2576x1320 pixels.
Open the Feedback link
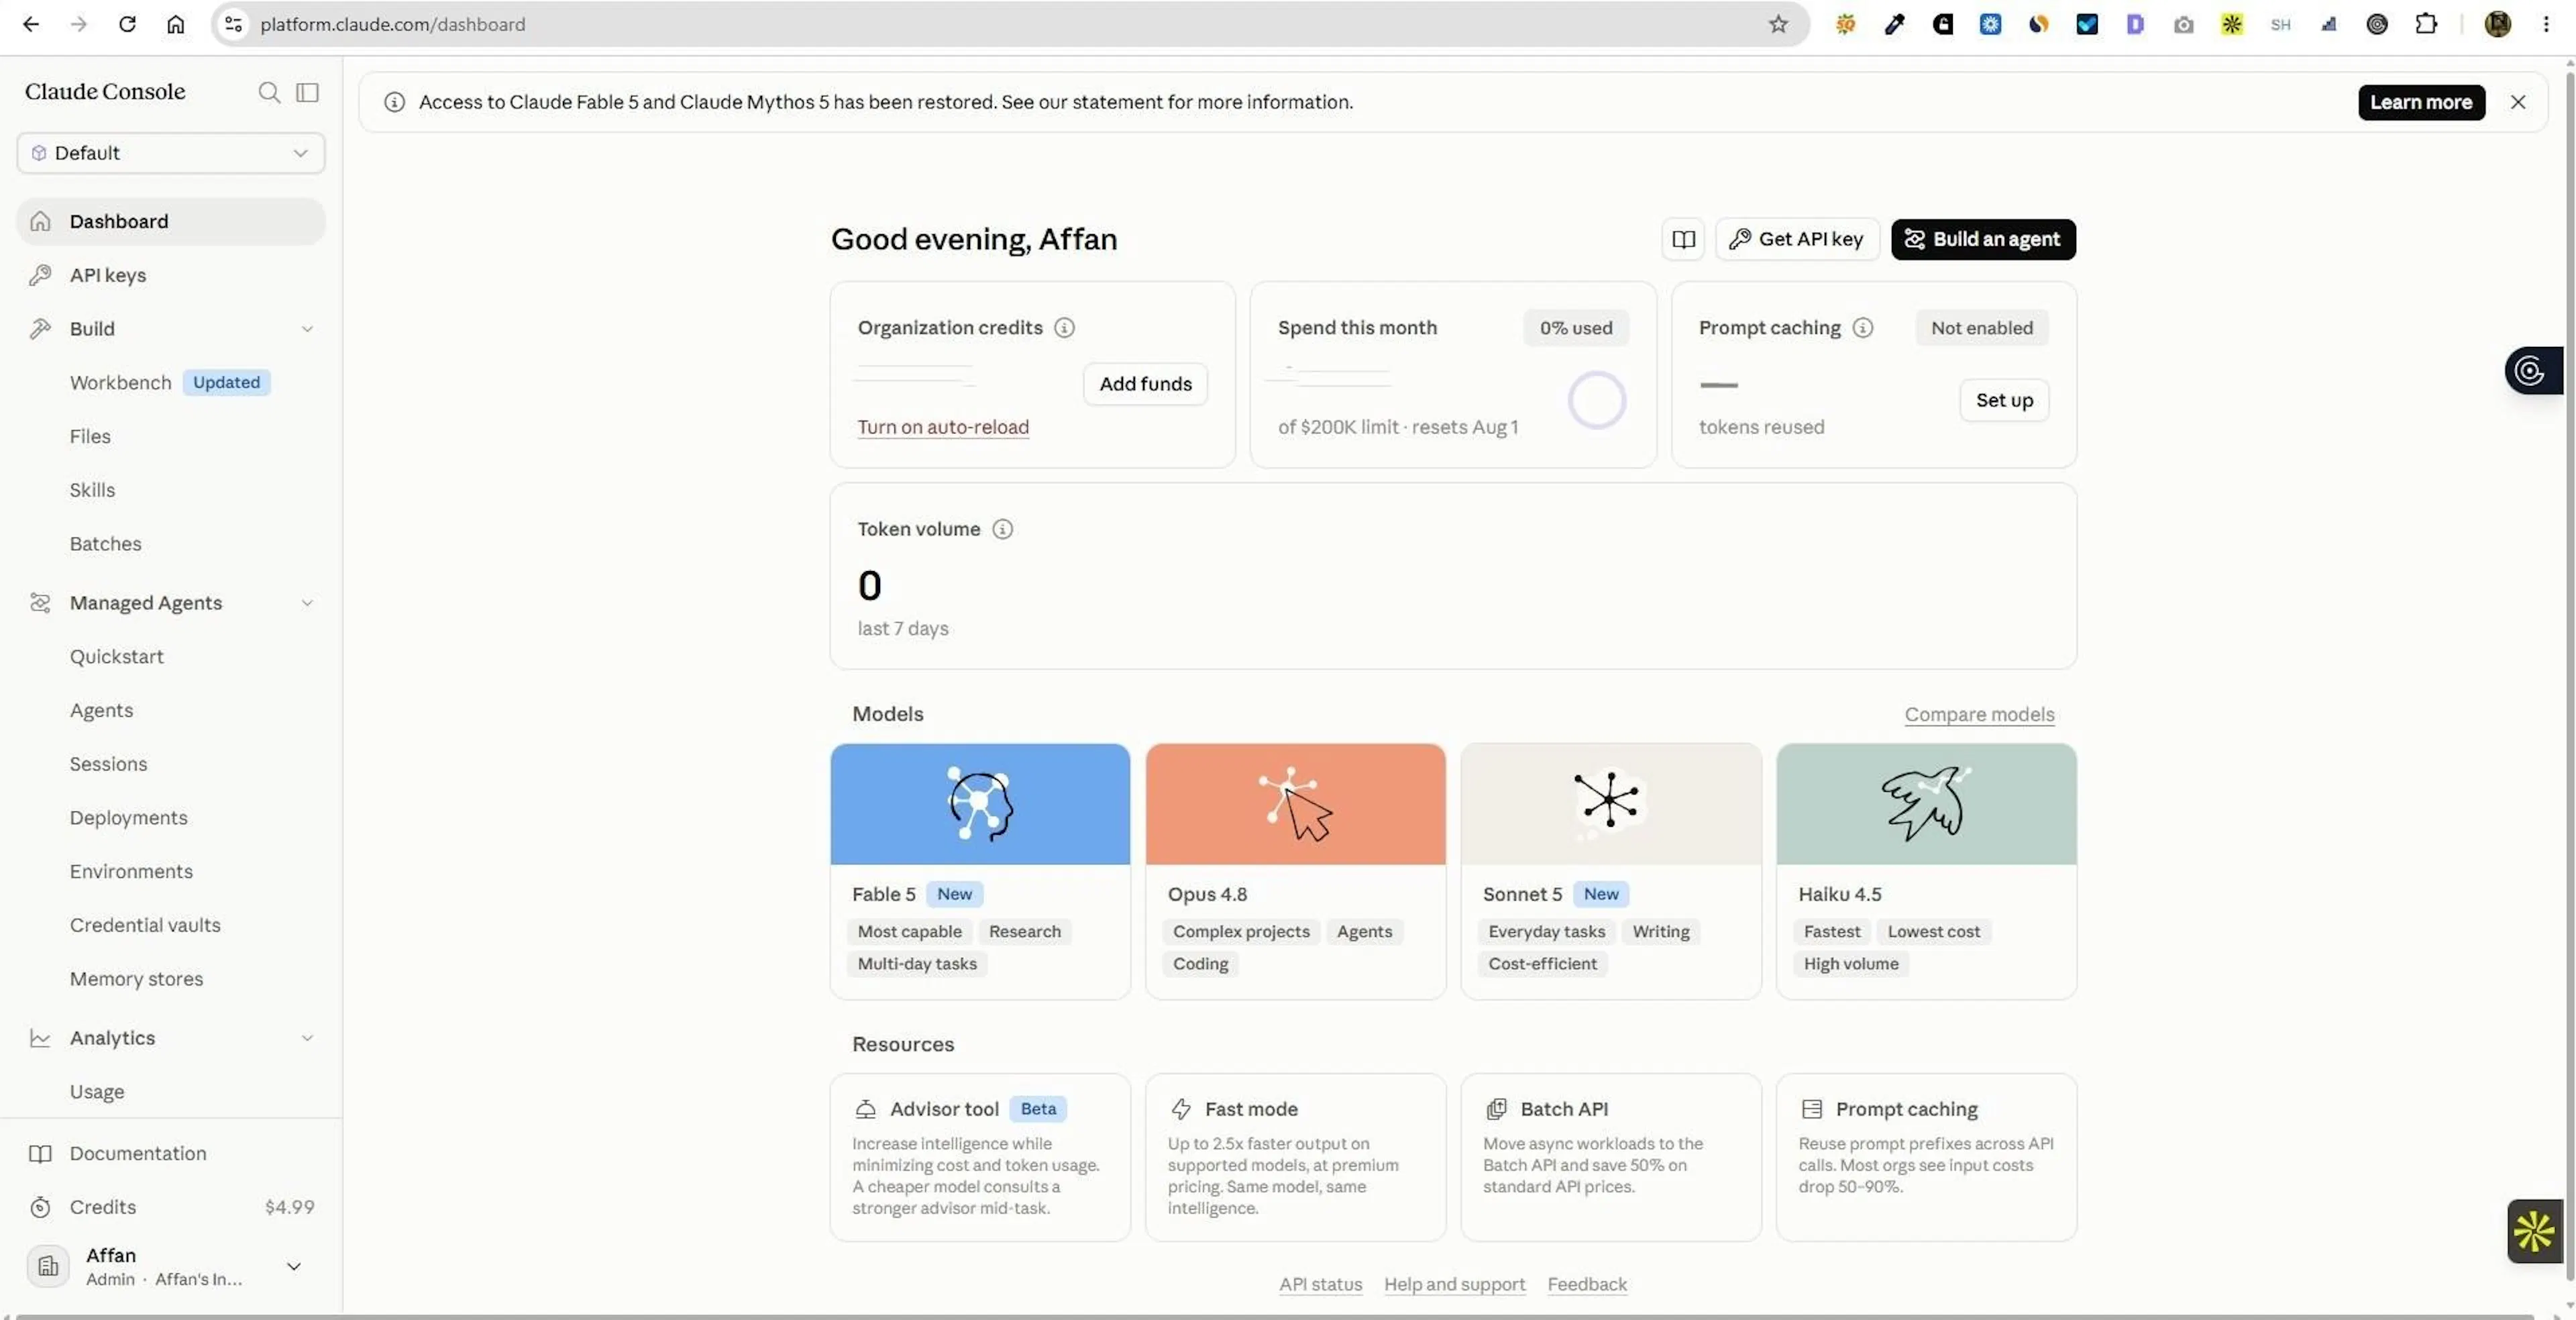pyautogui.click(x=1587, y=1284)
